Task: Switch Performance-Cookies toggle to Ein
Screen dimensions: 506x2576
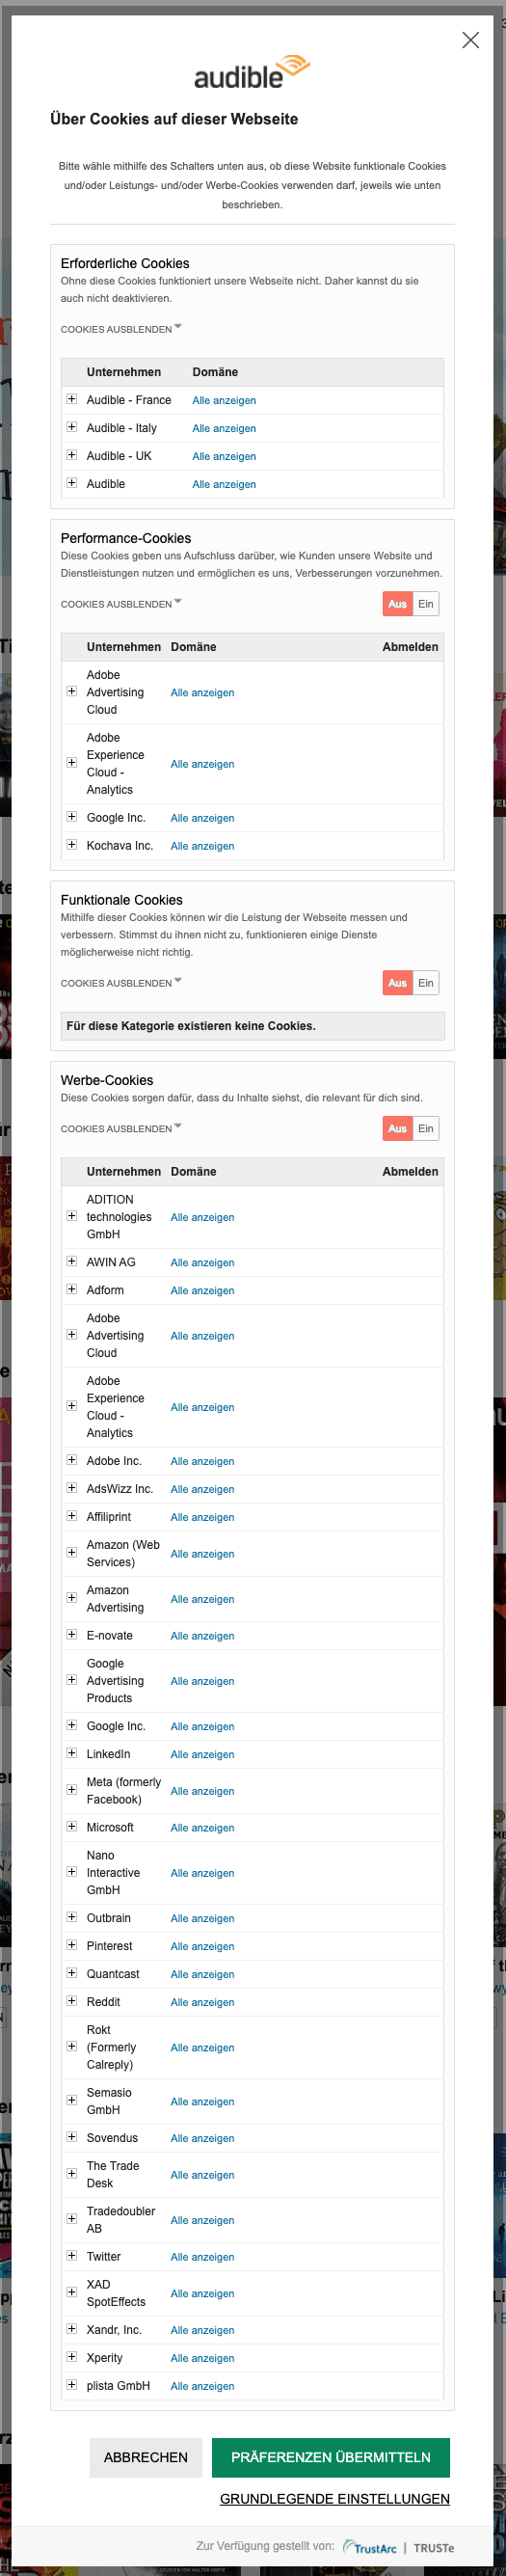Action: (426, 604)
